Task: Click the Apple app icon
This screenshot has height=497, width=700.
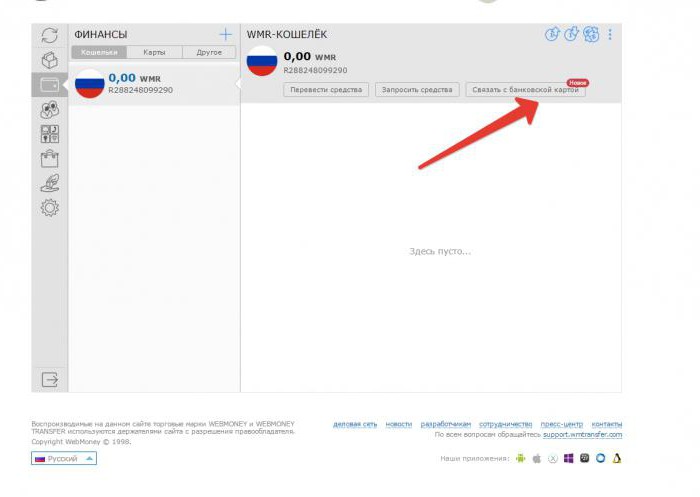Action: 537,459
